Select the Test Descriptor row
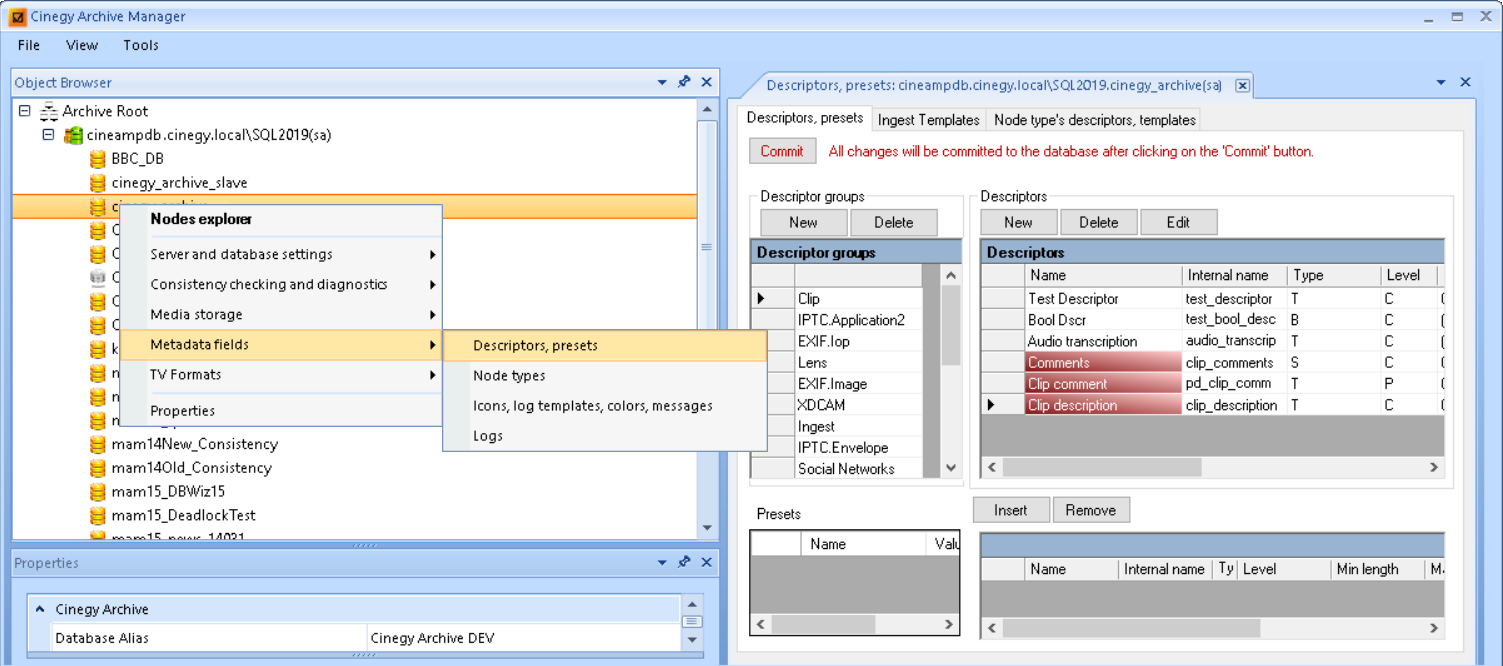This screenshot has height=666, width=1503. point(1212,299)
